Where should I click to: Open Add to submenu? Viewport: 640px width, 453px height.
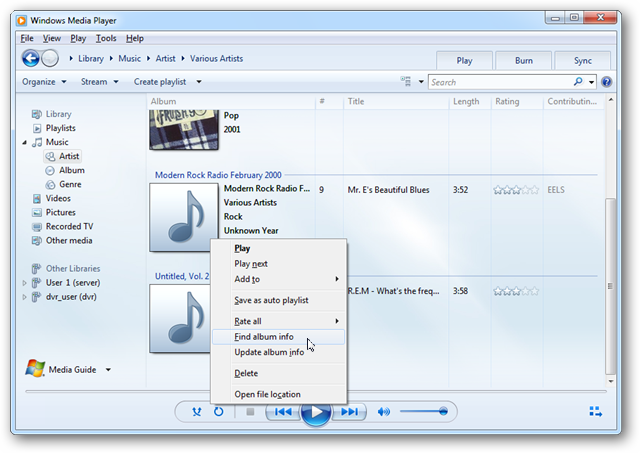point(278,279)
